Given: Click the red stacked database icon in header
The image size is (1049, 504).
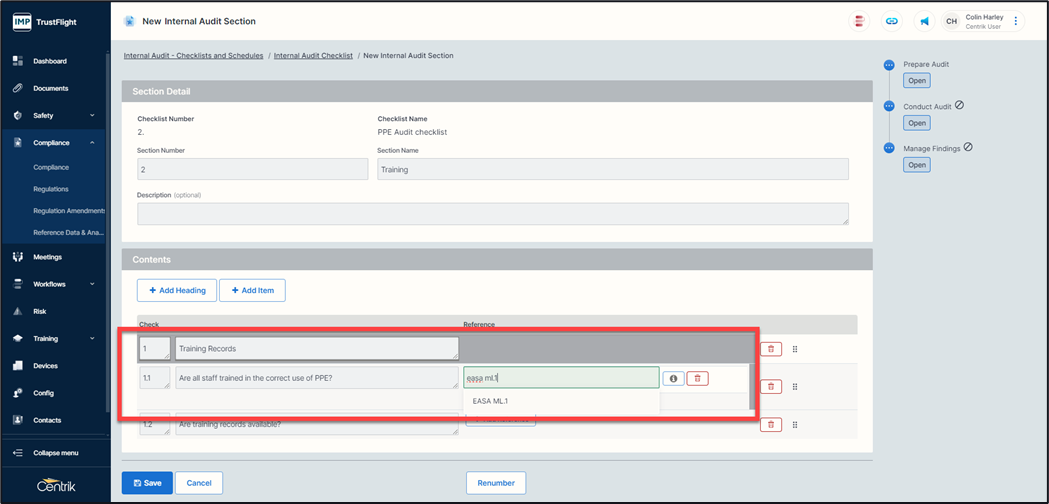Looking at the screenshot, I should [x=858, y=21].
